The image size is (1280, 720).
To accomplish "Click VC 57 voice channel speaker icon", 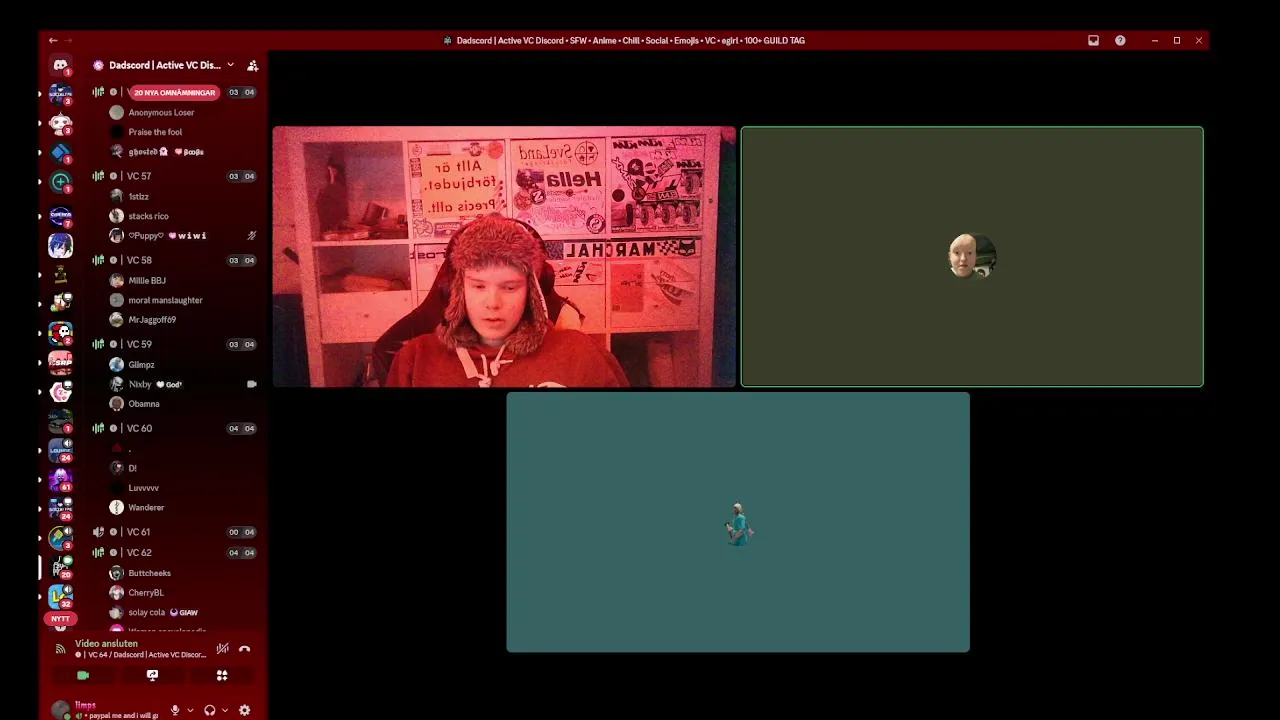I will [x=98, y=176].
